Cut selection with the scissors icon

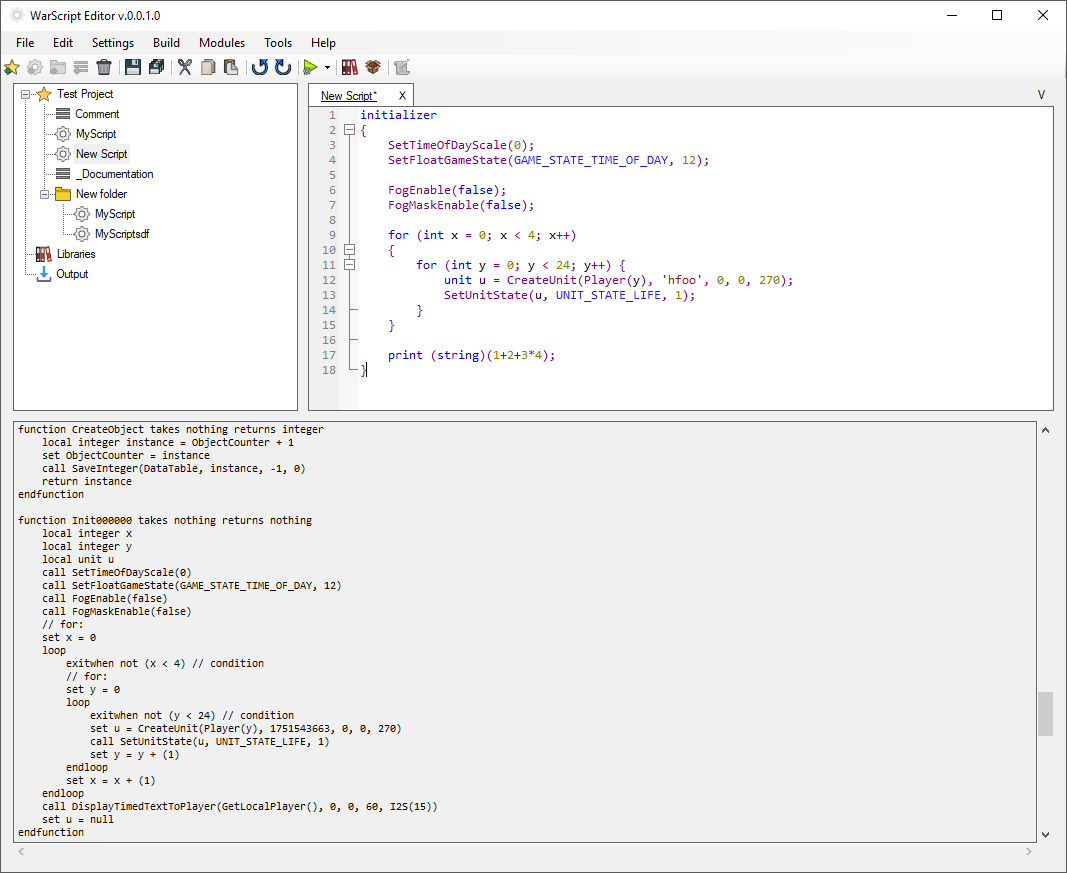coord(185,67)
